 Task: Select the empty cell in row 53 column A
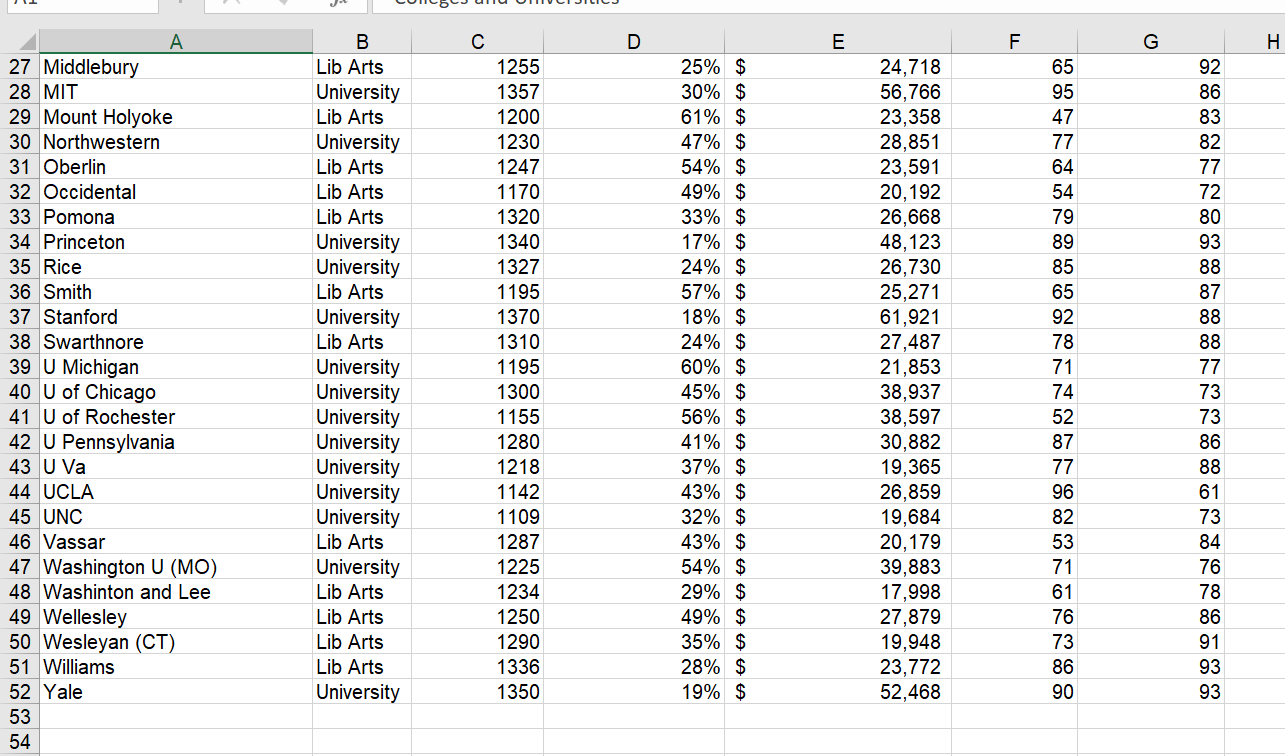click(x=176, y=716)
